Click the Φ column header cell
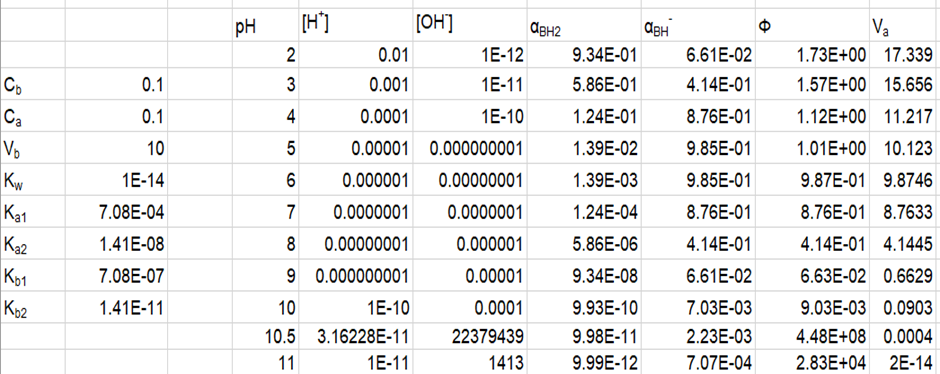The height and width of the screenshot is (374, 940). 812,26
